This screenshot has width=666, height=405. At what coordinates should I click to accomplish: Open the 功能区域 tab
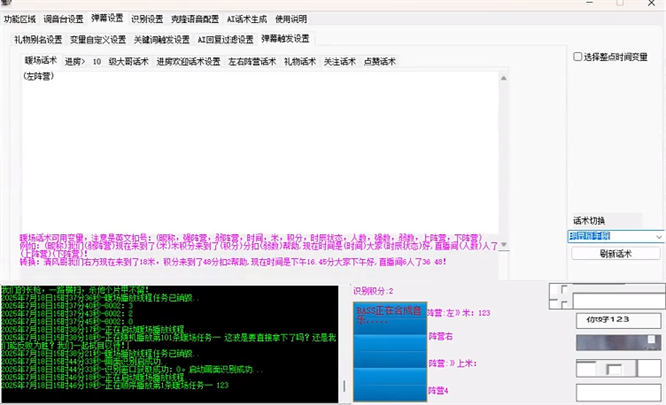[20, 20]
